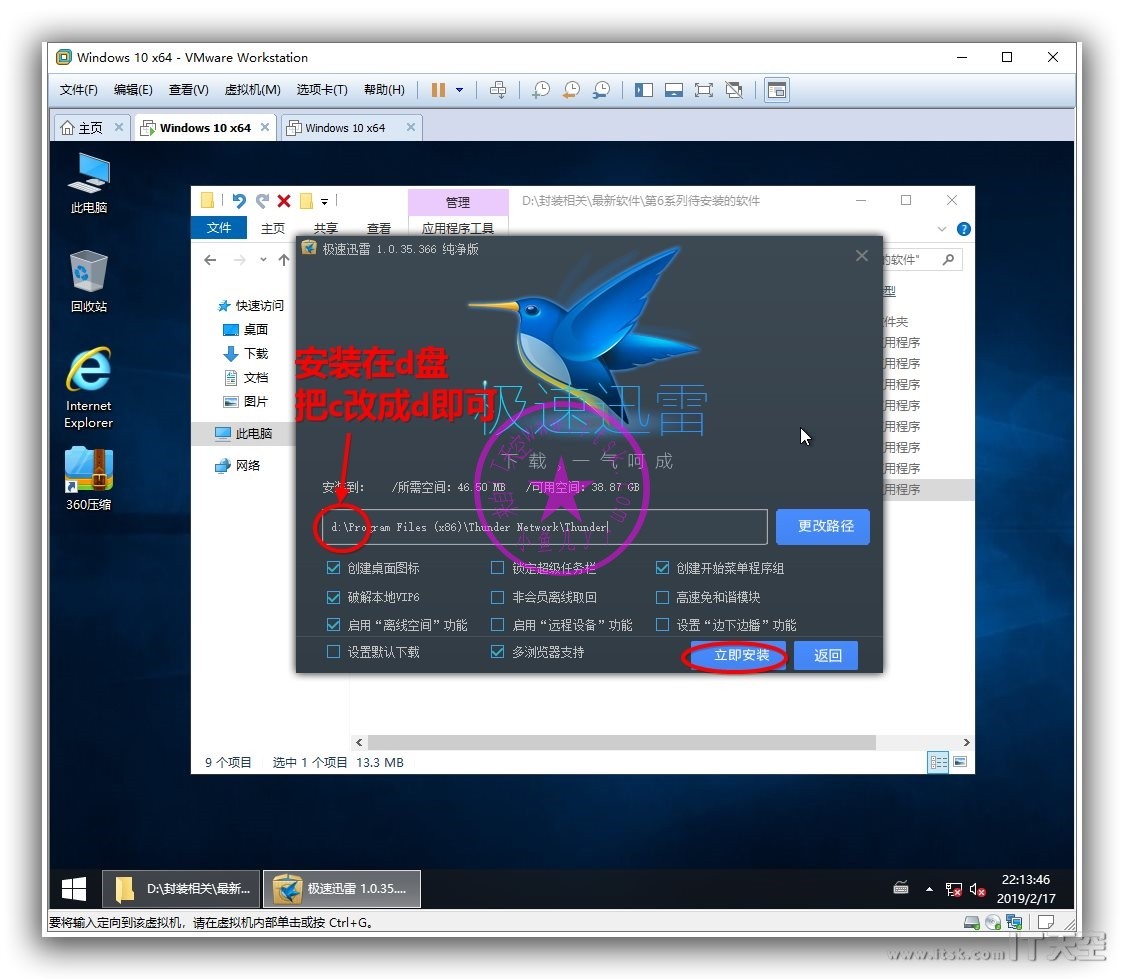Click Explorer up-one-level arrow
This screenshot has height=979, width=1124.
coord(284,259)
